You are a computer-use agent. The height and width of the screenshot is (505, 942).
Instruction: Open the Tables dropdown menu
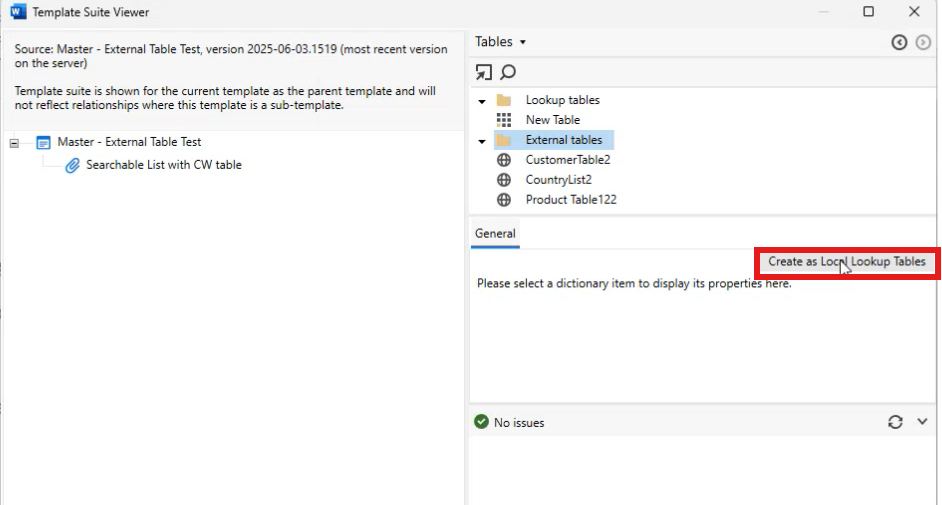pos(501,42)
